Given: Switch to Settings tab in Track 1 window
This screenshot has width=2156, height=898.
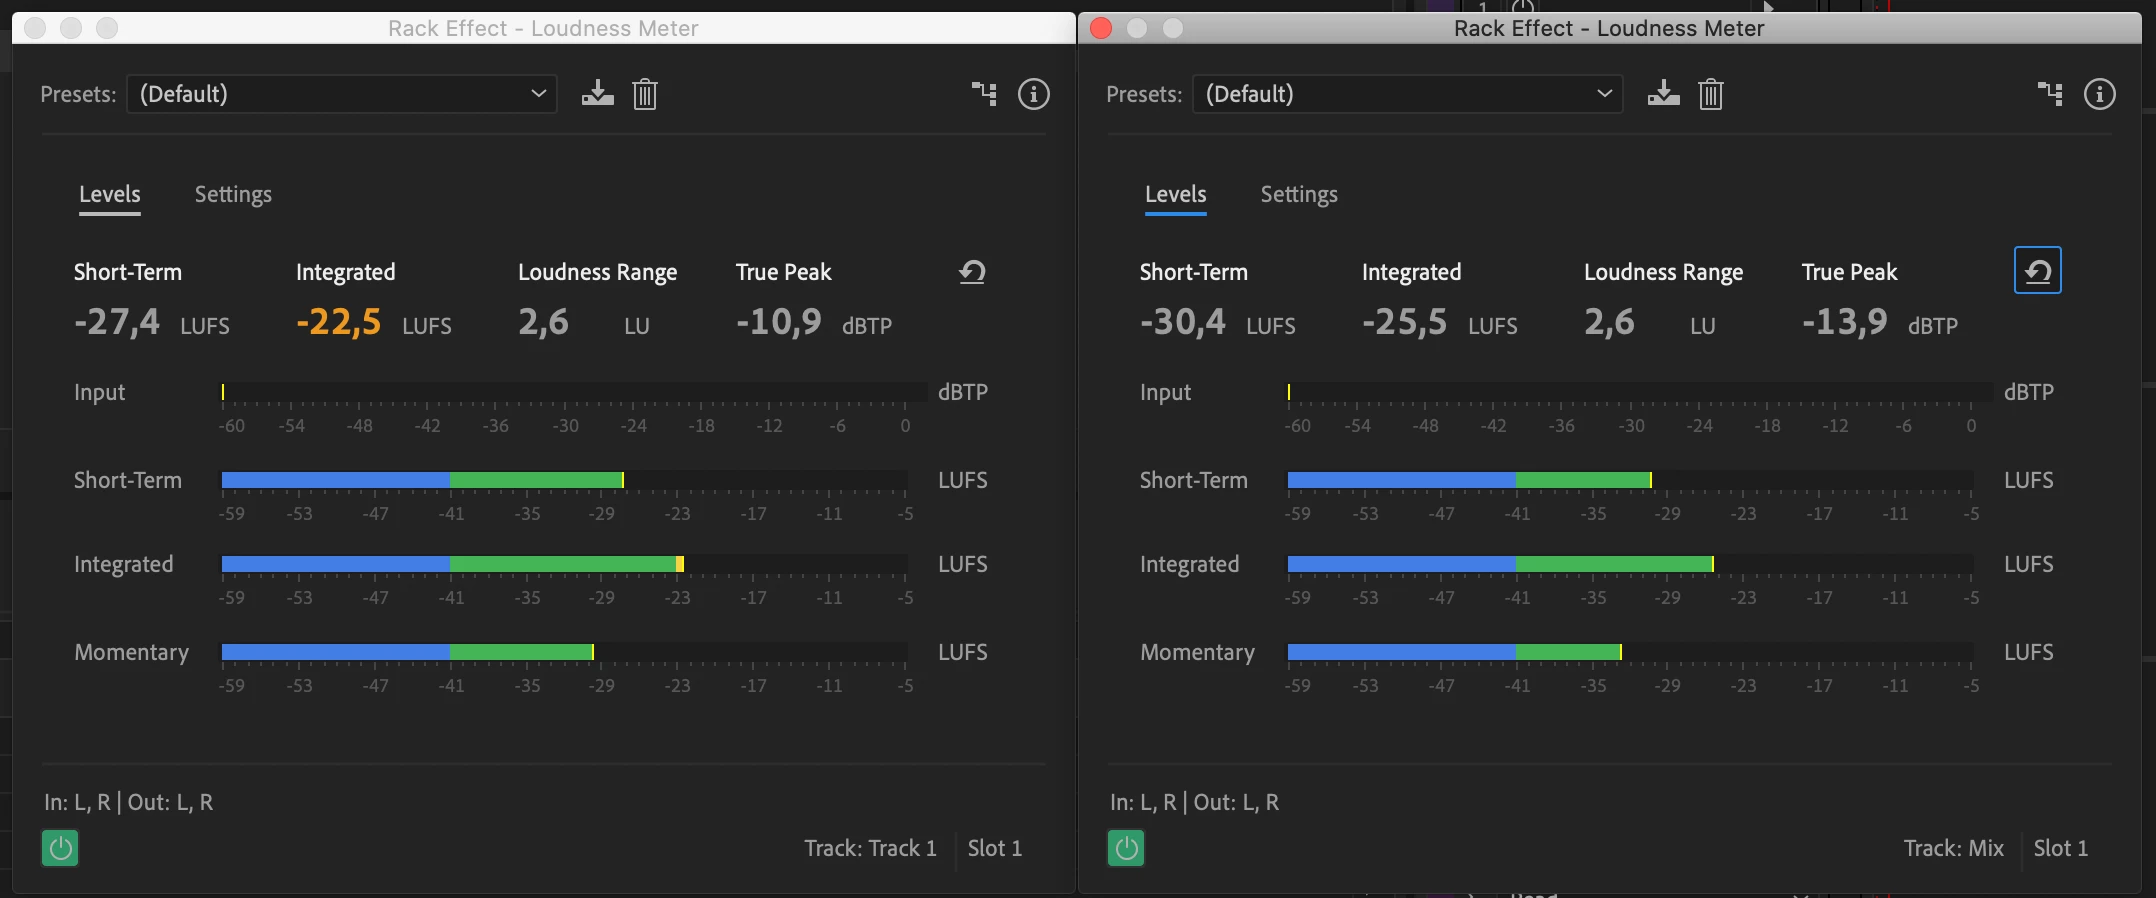Looking at the screenshot, I should coord(233,194).
